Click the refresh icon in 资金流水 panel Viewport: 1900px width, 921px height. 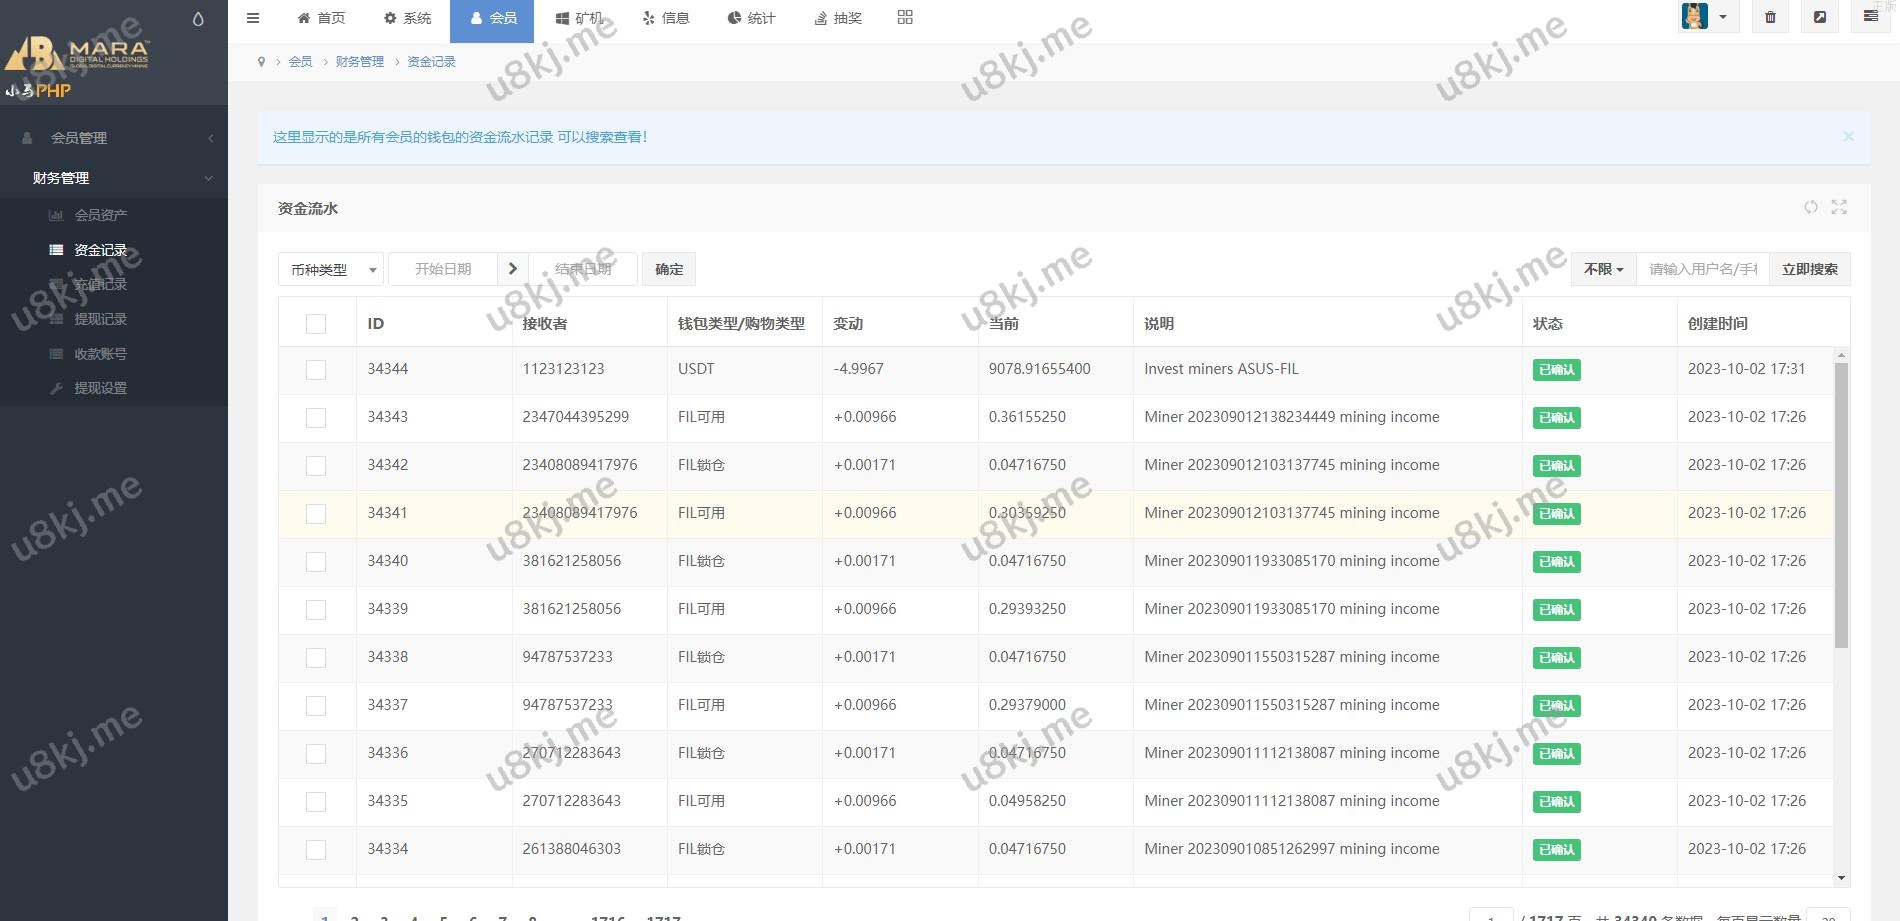[x=1811, y=207]
